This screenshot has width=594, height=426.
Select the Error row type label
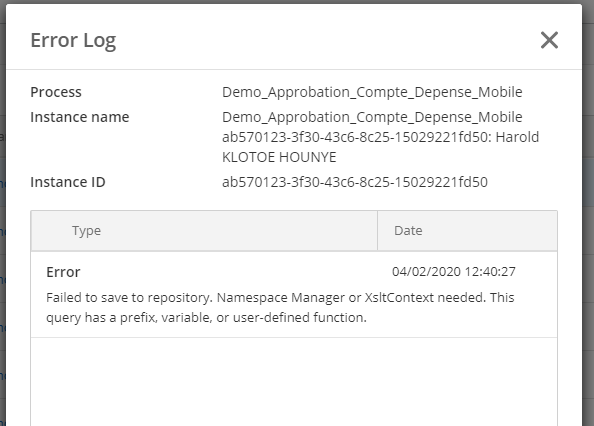coord(63,272)
